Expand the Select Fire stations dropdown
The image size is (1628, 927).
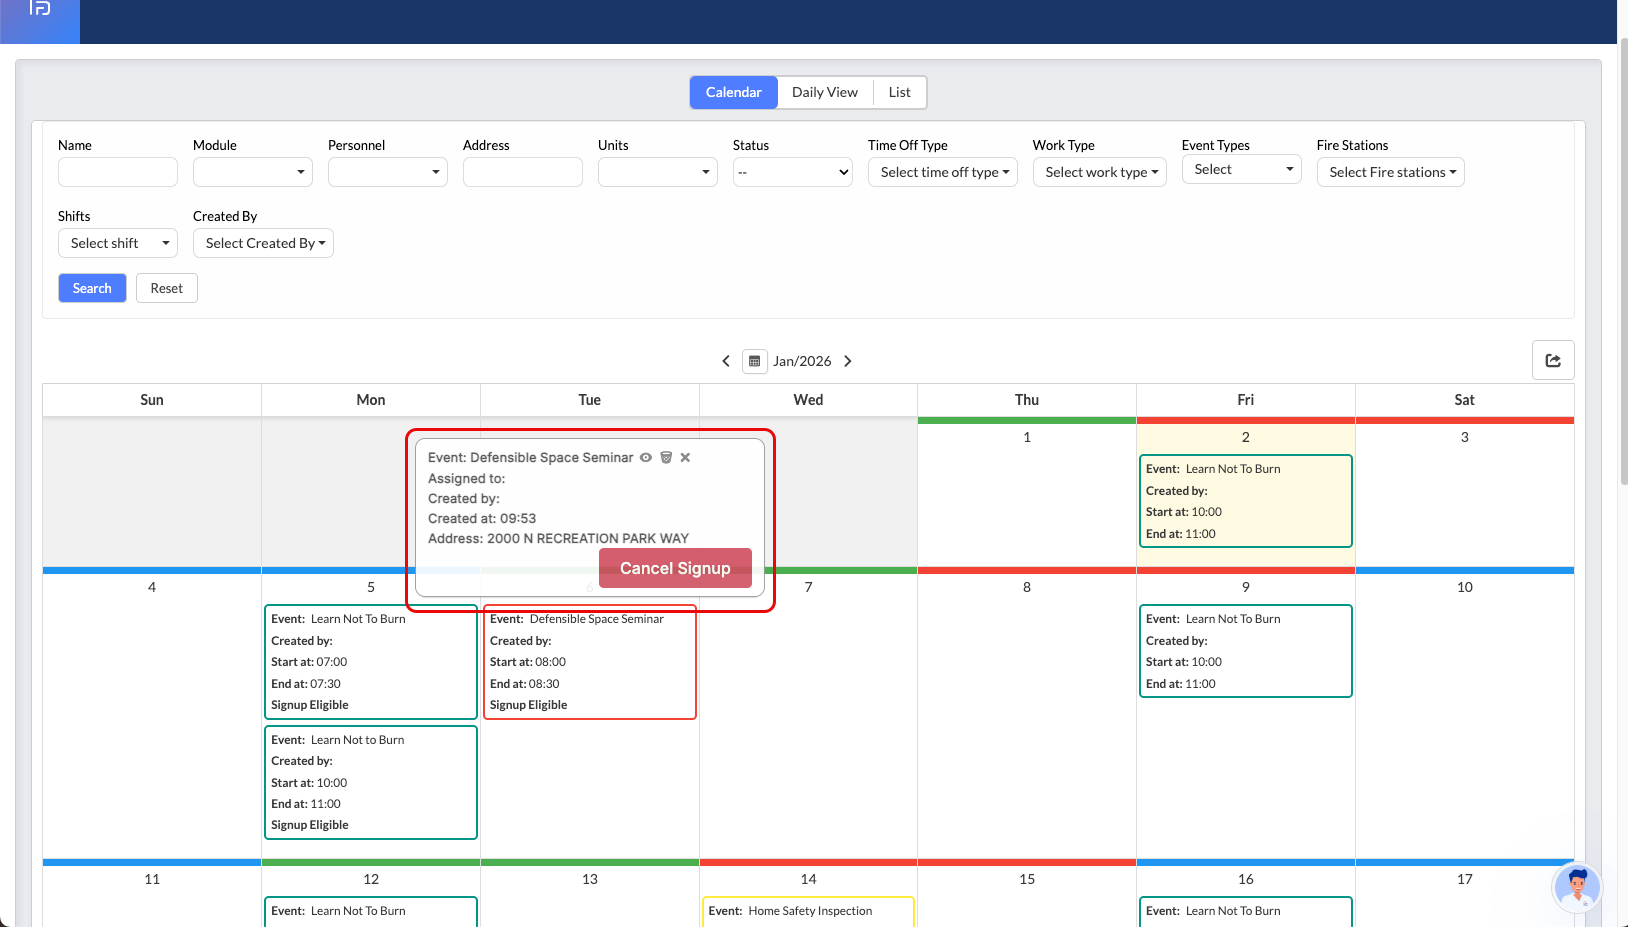click(x=1390, y=172)
